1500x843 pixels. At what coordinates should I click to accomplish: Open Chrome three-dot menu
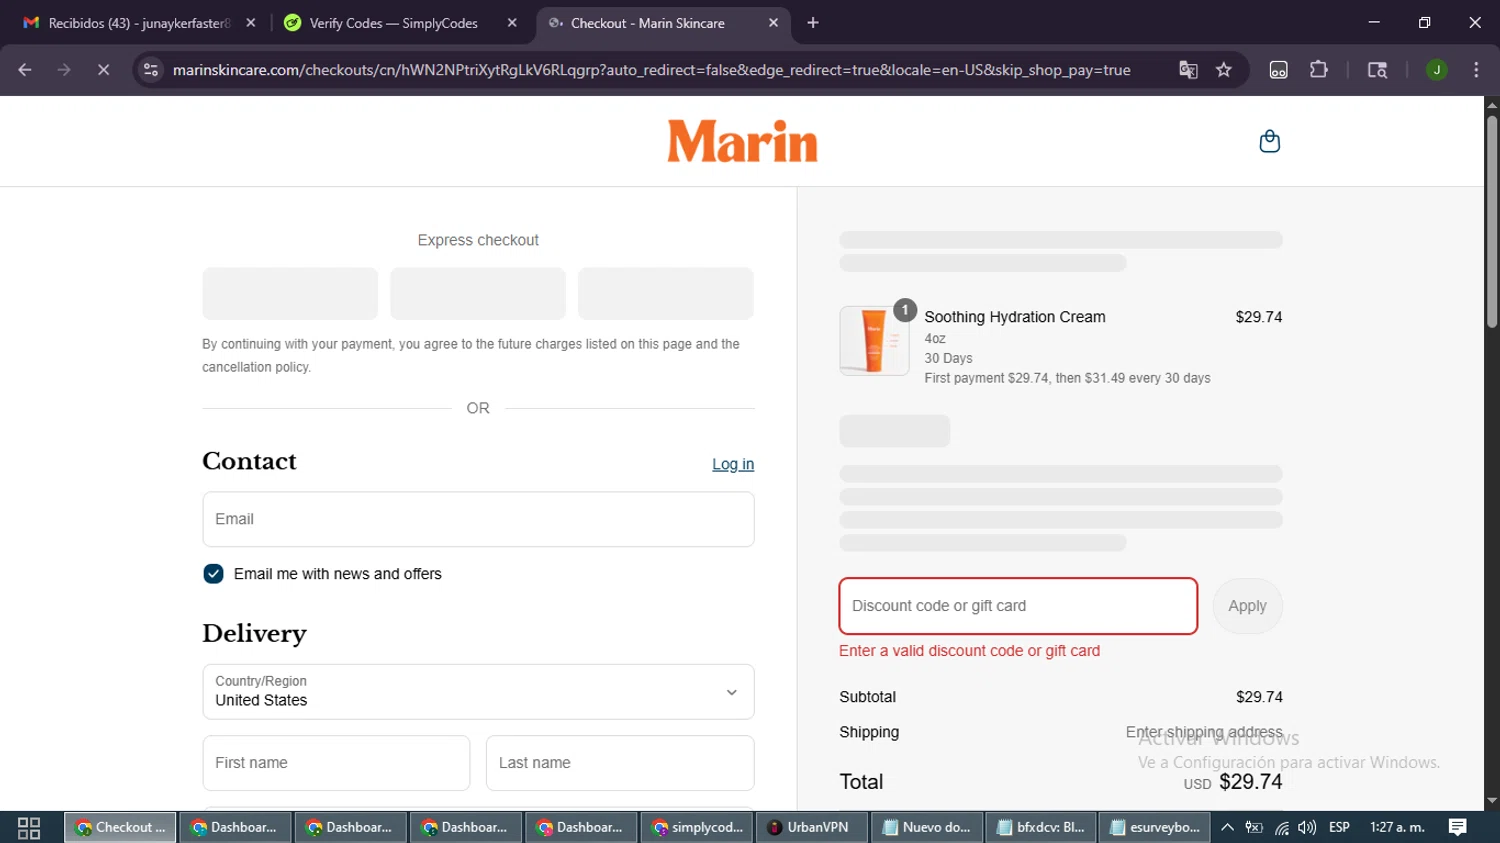pyautogui.click(x=1476, y=70)
